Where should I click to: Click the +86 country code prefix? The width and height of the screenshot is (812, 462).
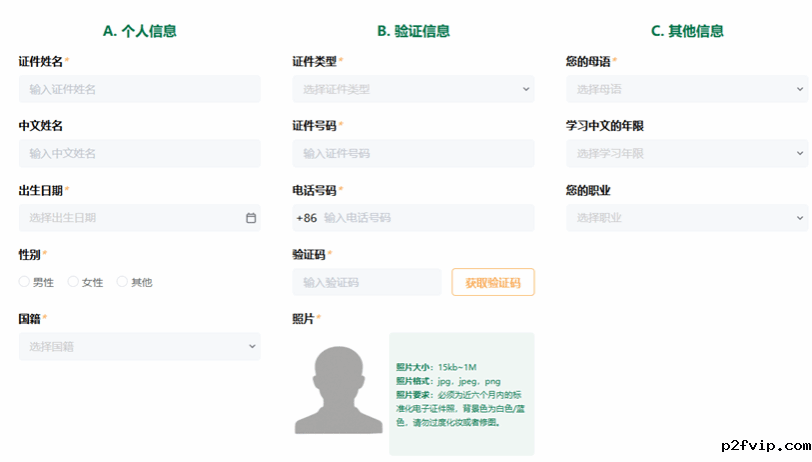tap(306, 218)
